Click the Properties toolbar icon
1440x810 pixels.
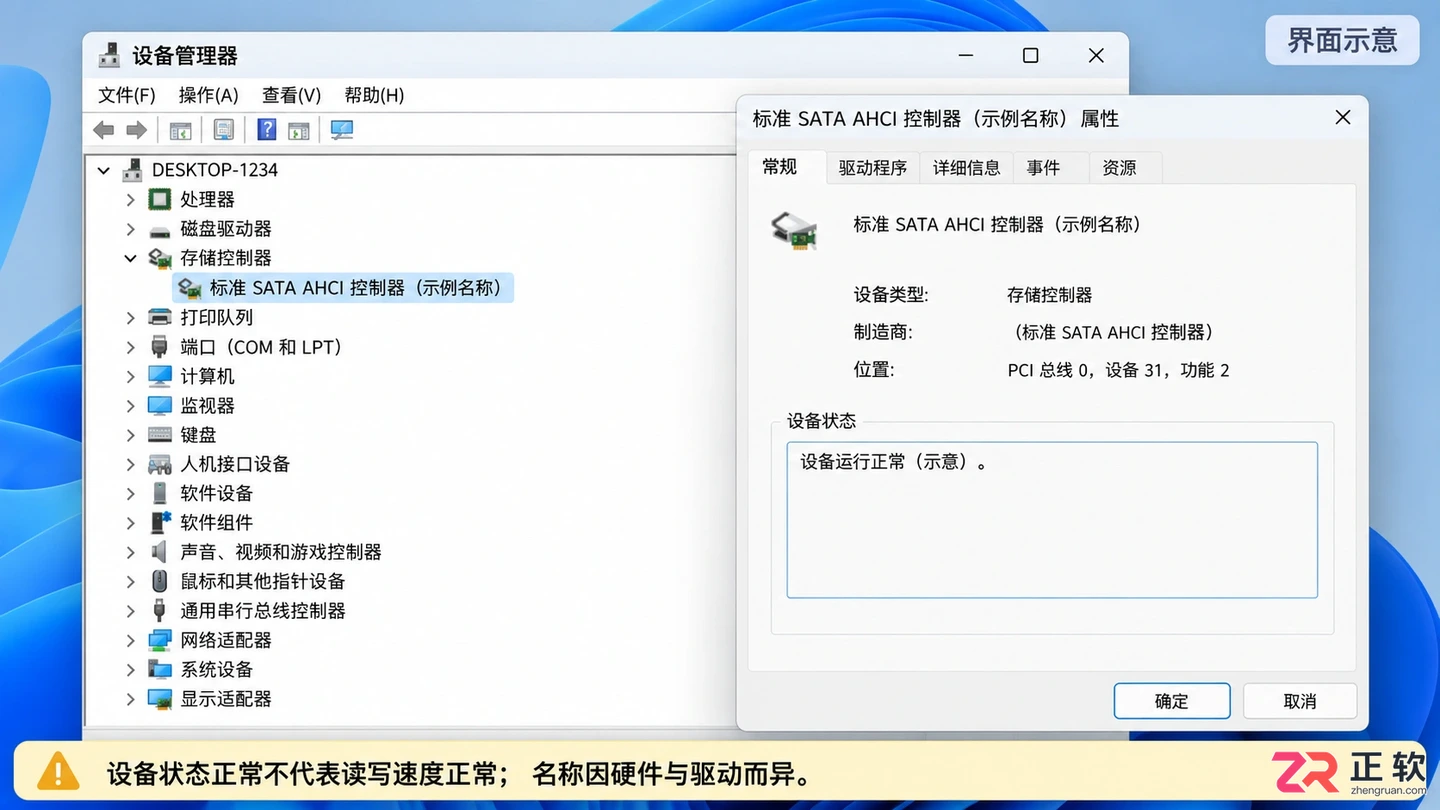click(x=224, y=130)
